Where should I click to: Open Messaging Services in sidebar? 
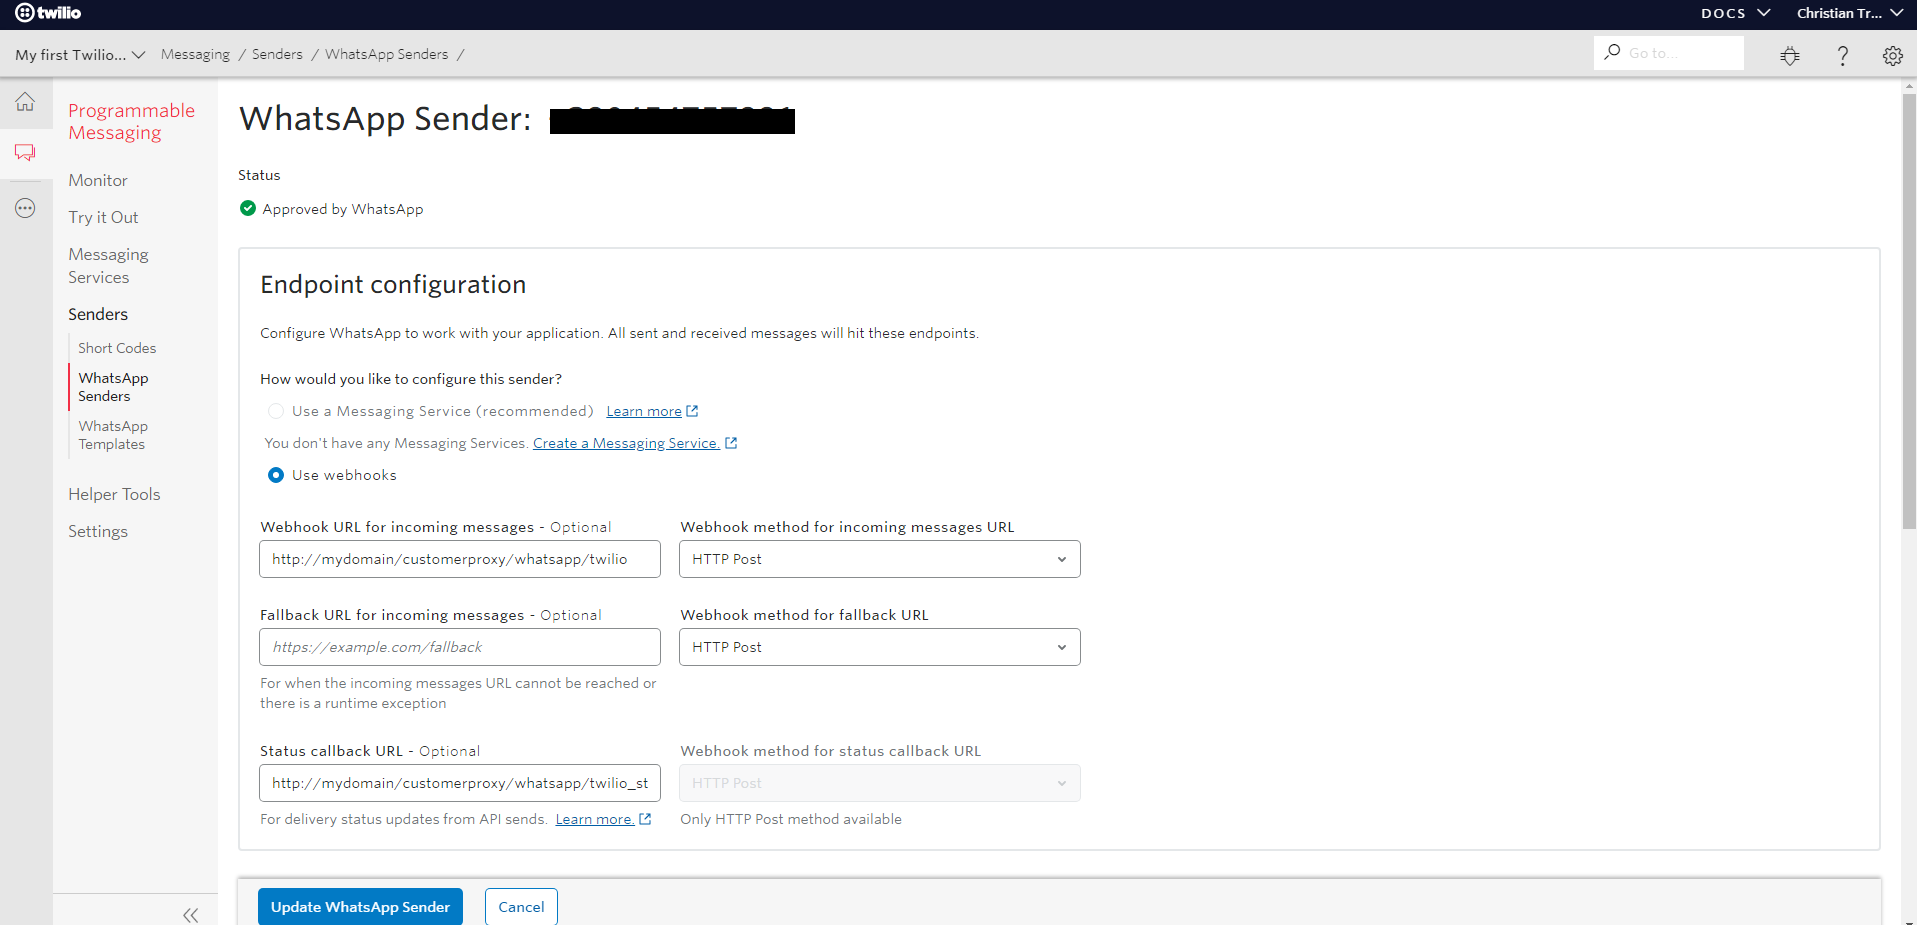point(108,266)
